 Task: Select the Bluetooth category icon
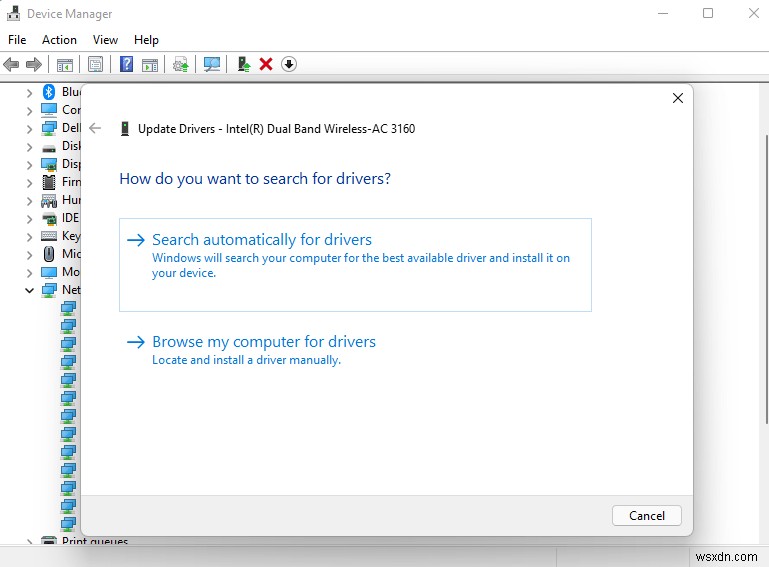click(49, 92)
